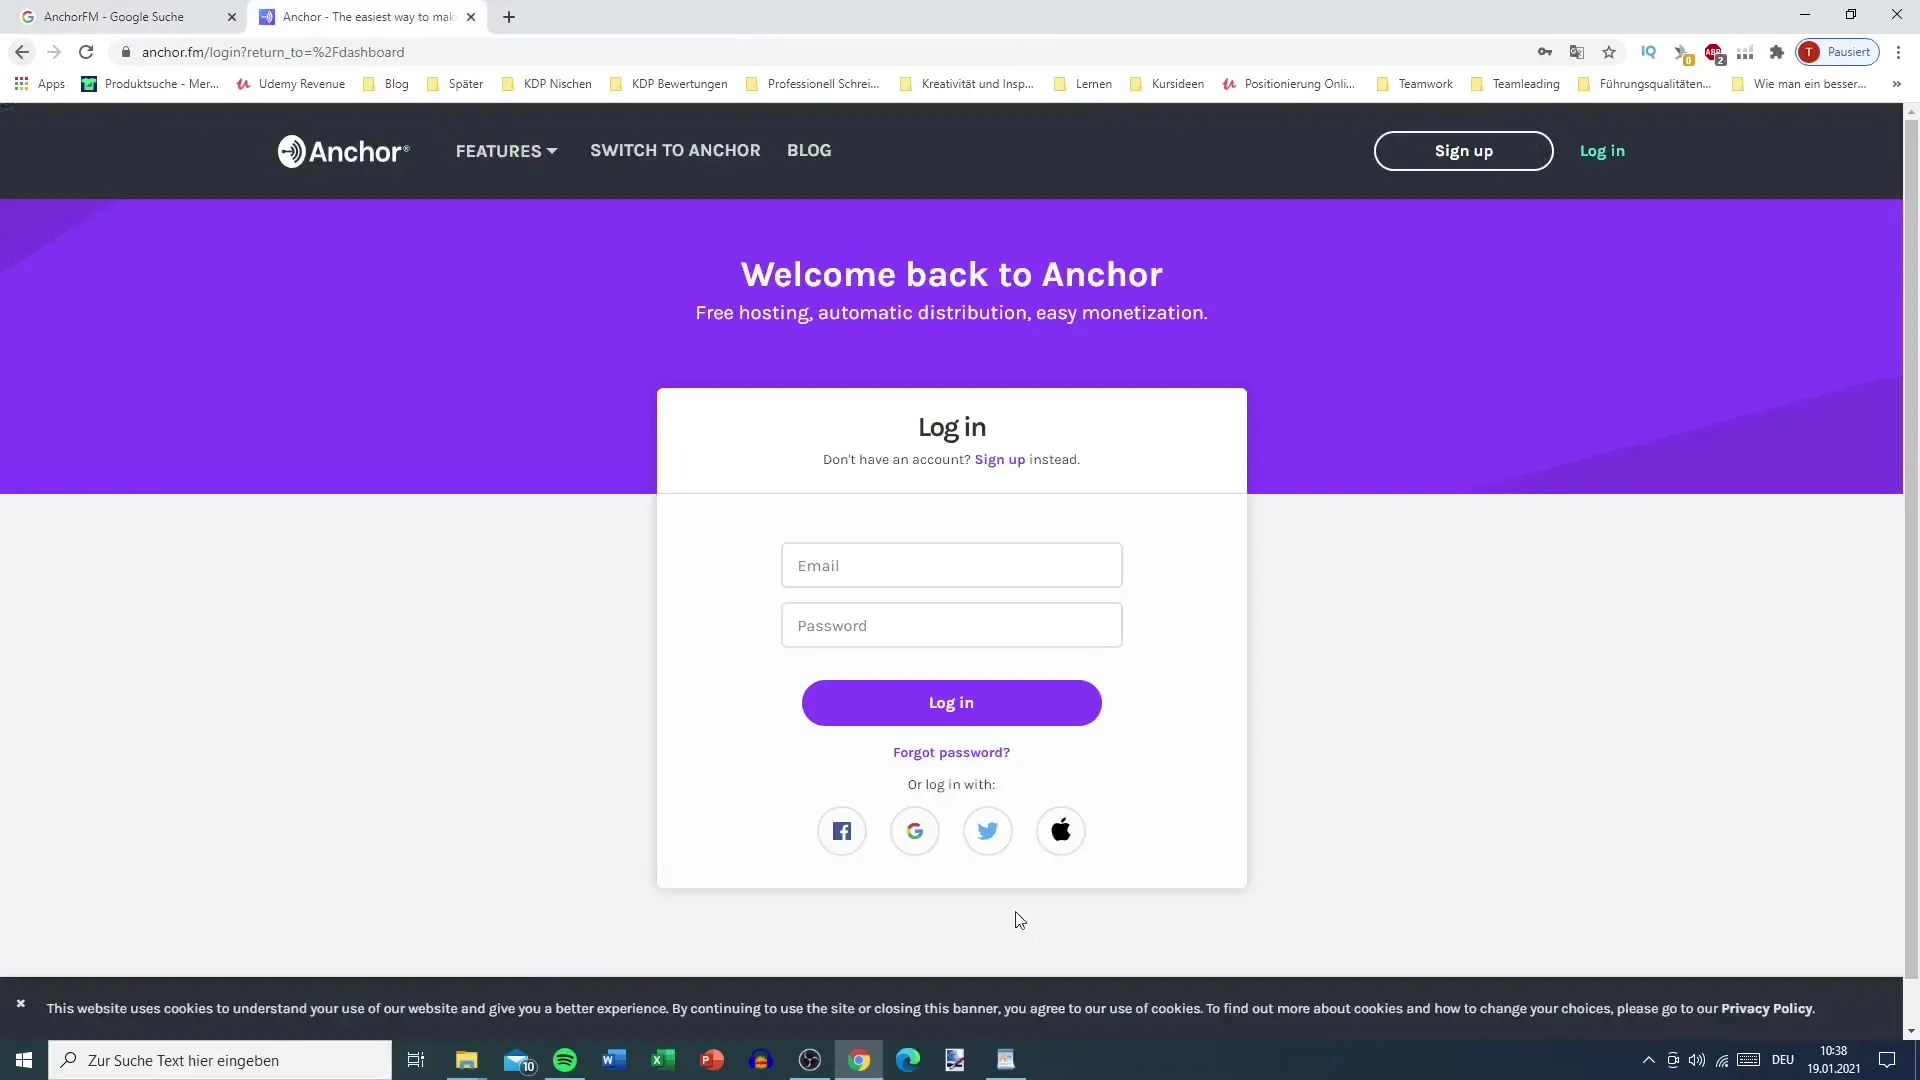Click the page vertical scrollbar
Viewport: 1920px width, 1080px height.
[x=1911, y=550]
